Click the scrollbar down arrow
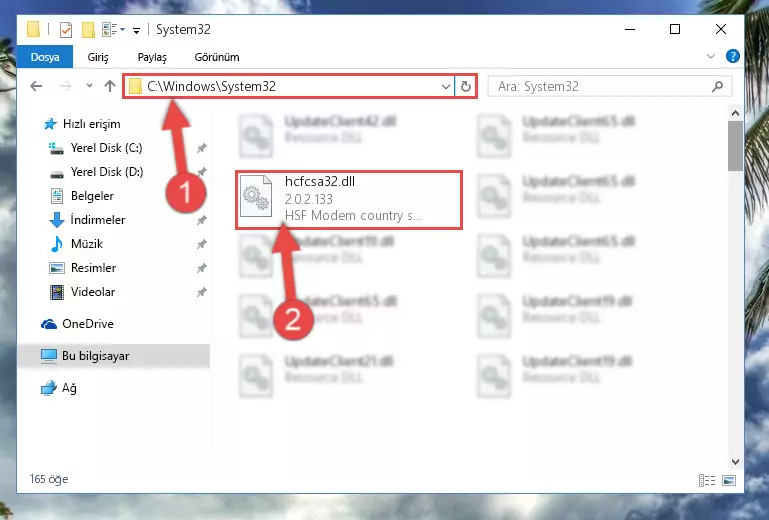This screenshot has height=520, width=769. 735,462
